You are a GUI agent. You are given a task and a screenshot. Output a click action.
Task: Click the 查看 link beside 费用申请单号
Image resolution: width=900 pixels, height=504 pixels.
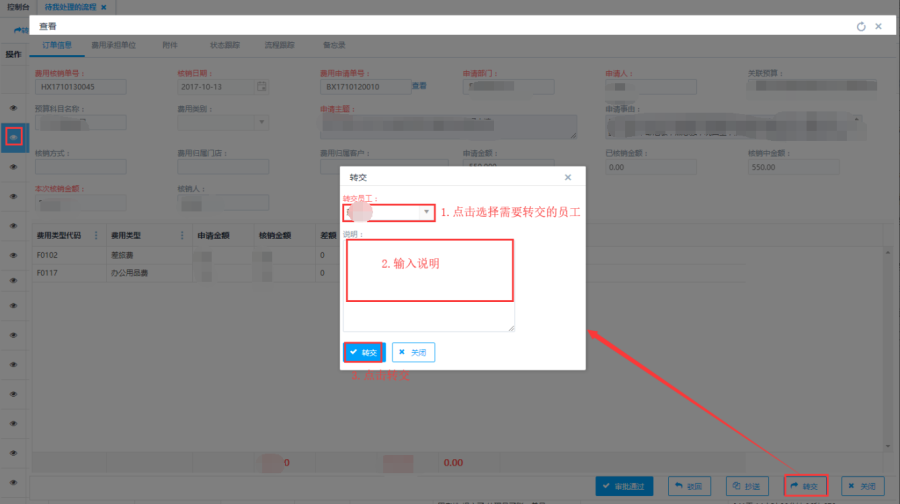(419, 86)
